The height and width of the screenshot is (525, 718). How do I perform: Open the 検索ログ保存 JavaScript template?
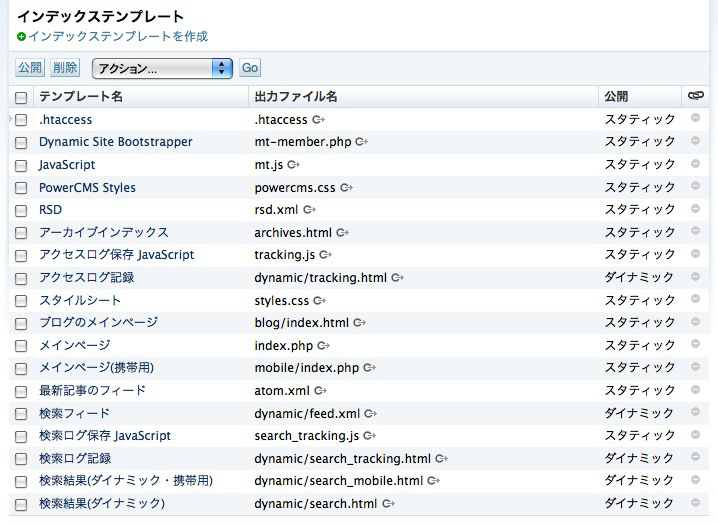pyautogui.click(x=105, y=436)
